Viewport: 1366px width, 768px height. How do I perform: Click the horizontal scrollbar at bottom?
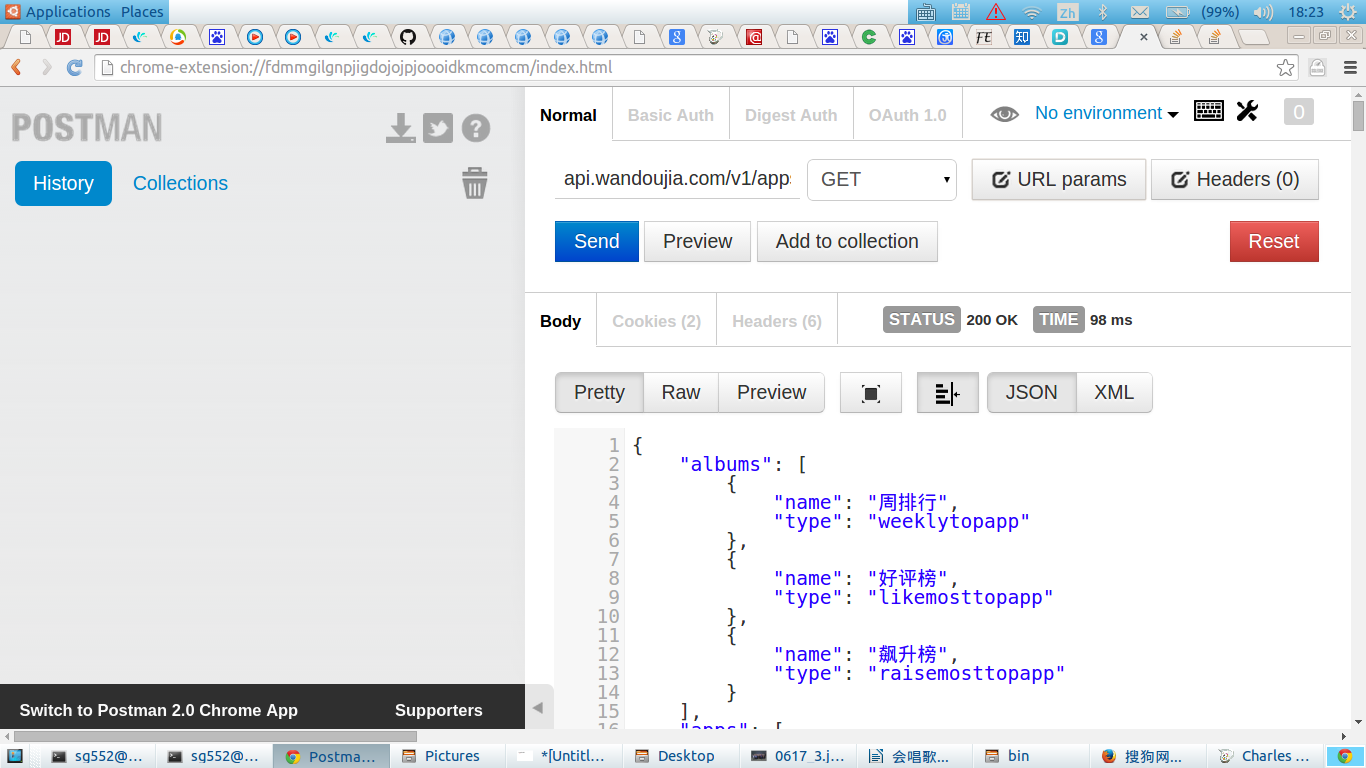pyautogui.click(x=215, y=737)
